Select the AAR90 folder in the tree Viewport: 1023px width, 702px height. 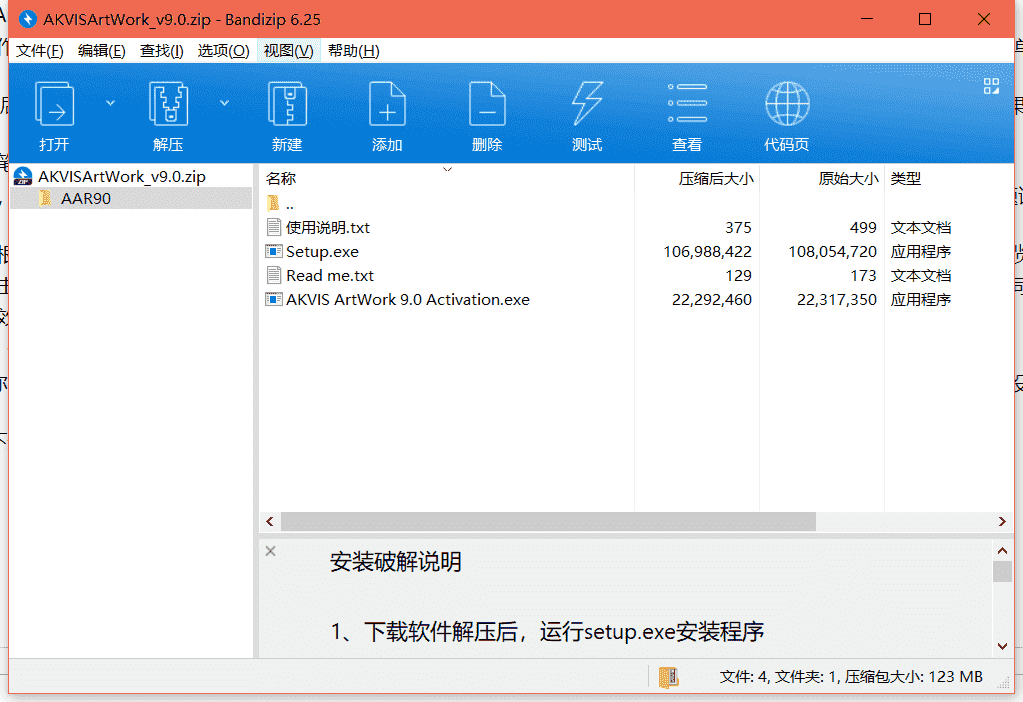pyautogui.click(x=85, y=198)
